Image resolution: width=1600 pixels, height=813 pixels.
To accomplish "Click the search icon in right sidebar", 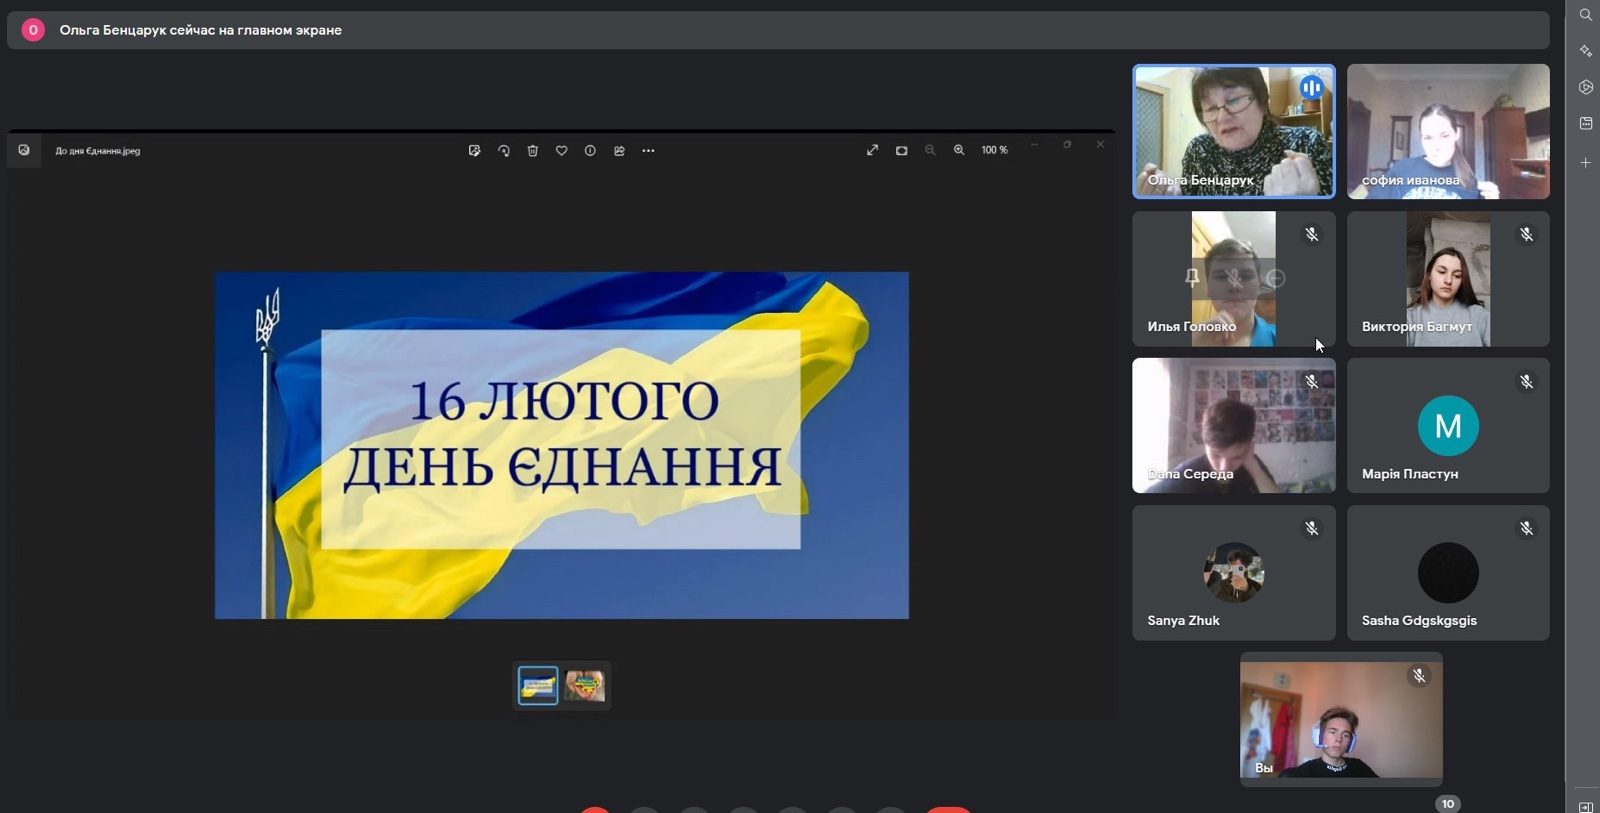I will click(x=1586, y=15).
